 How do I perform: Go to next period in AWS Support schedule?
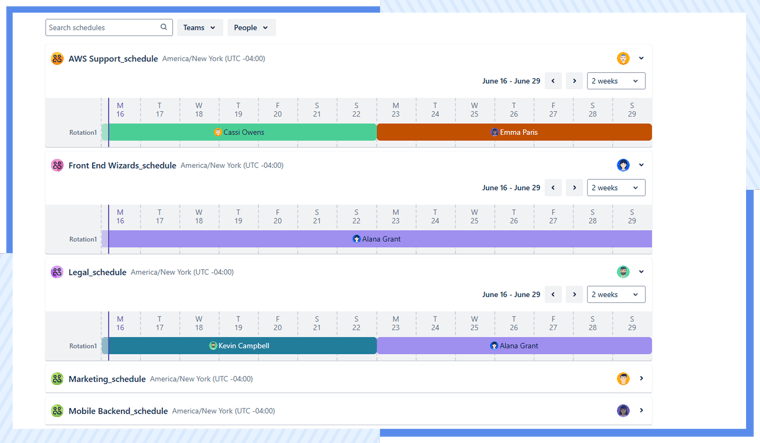coord(574,81)
